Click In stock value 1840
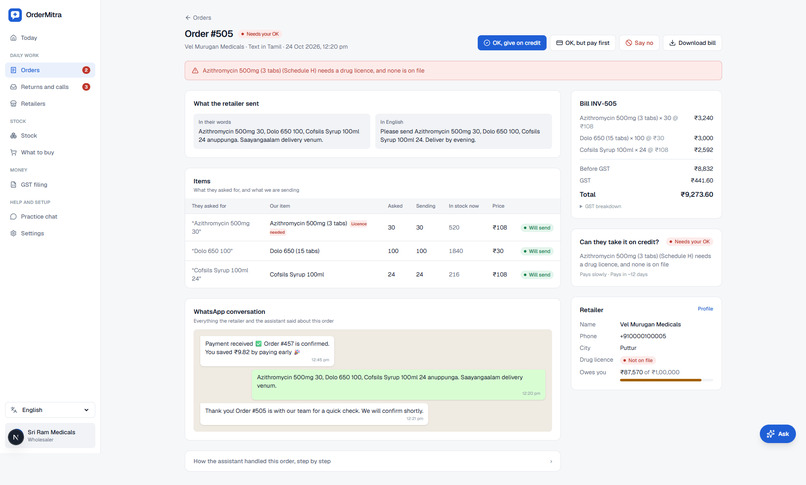This screenshot has width=806, height=485. [456, 251]
